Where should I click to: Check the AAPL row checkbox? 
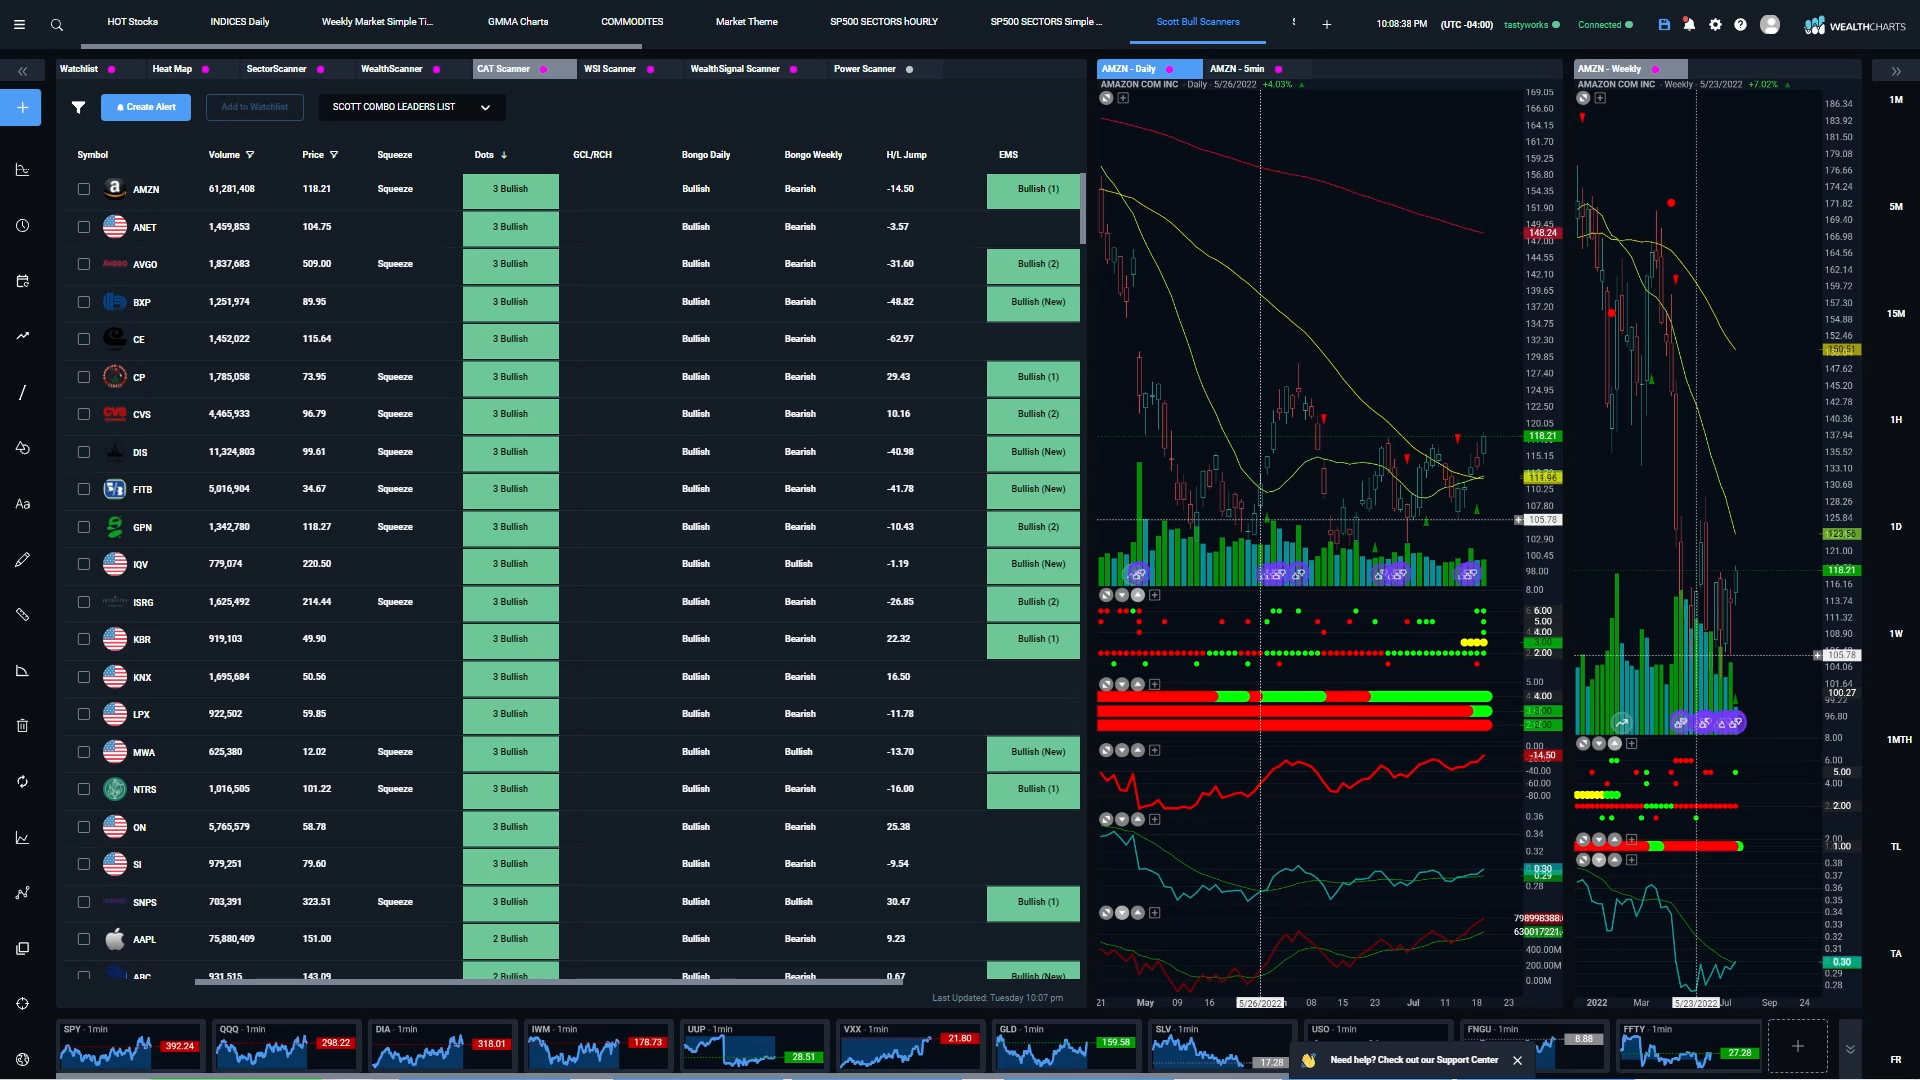(x=84, y=939)
